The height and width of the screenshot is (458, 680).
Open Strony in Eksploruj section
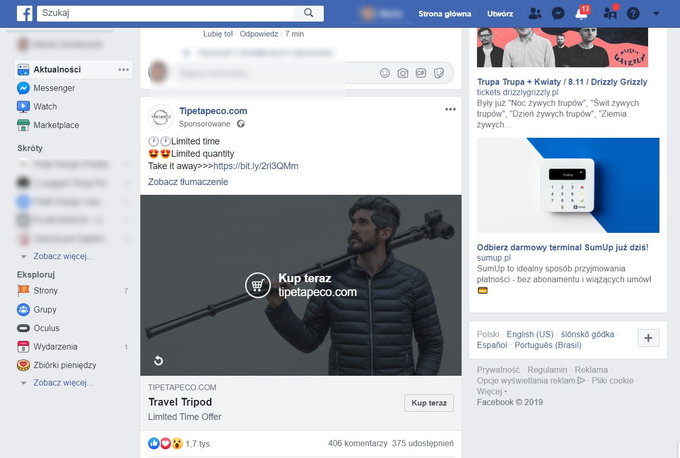45,291
